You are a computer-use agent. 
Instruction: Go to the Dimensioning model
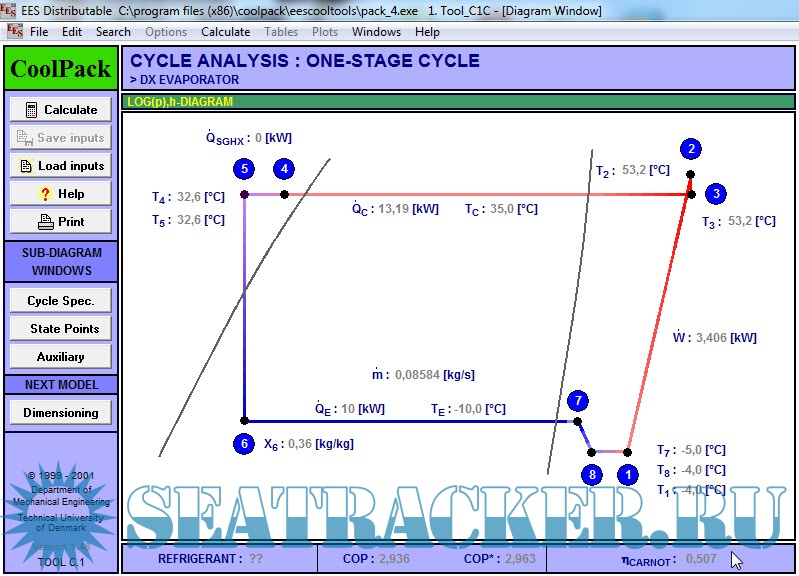(61, 413)
